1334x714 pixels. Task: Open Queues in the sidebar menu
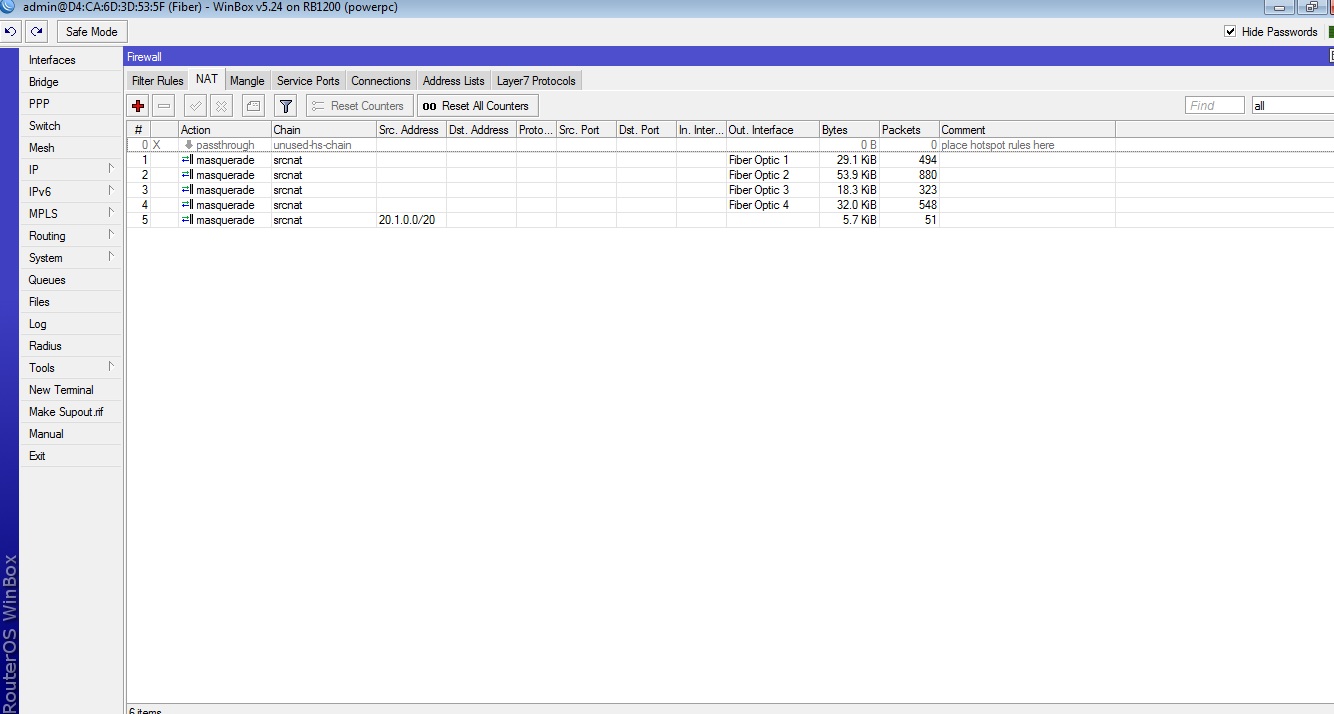coord(71,280)
